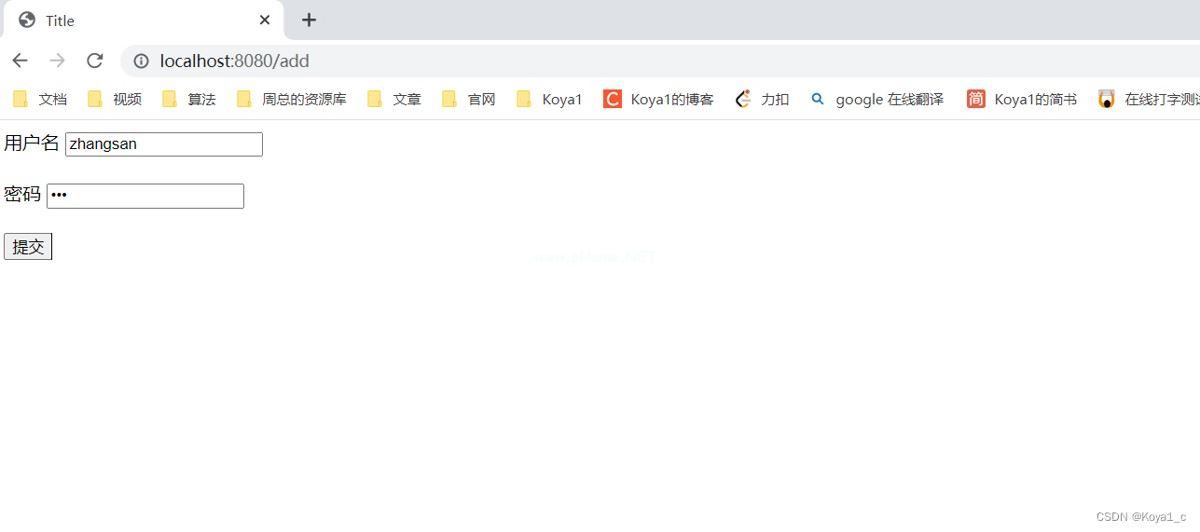
Task: Open a new tab with plus button
Action: (x=309, y=20)
